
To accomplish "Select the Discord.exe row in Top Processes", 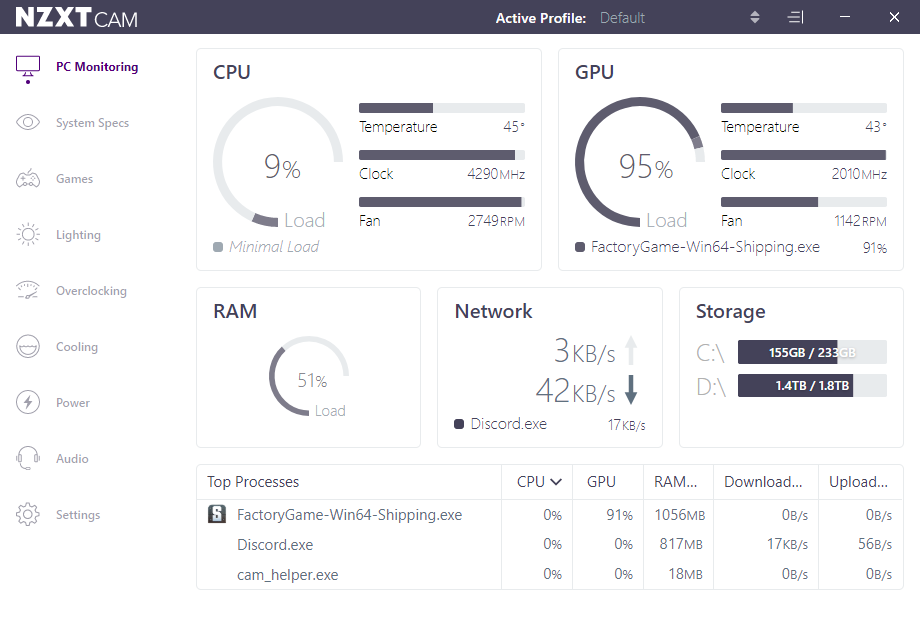I will 275,545.
